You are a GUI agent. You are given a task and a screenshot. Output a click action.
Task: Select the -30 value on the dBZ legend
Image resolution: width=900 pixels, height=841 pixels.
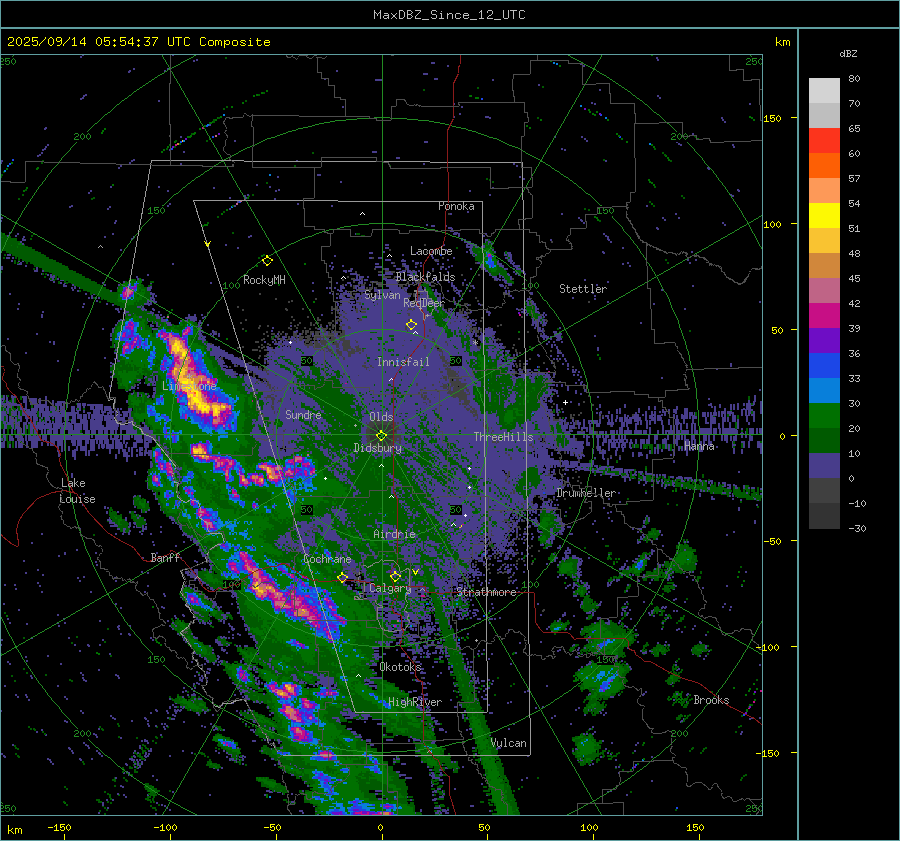857,528
